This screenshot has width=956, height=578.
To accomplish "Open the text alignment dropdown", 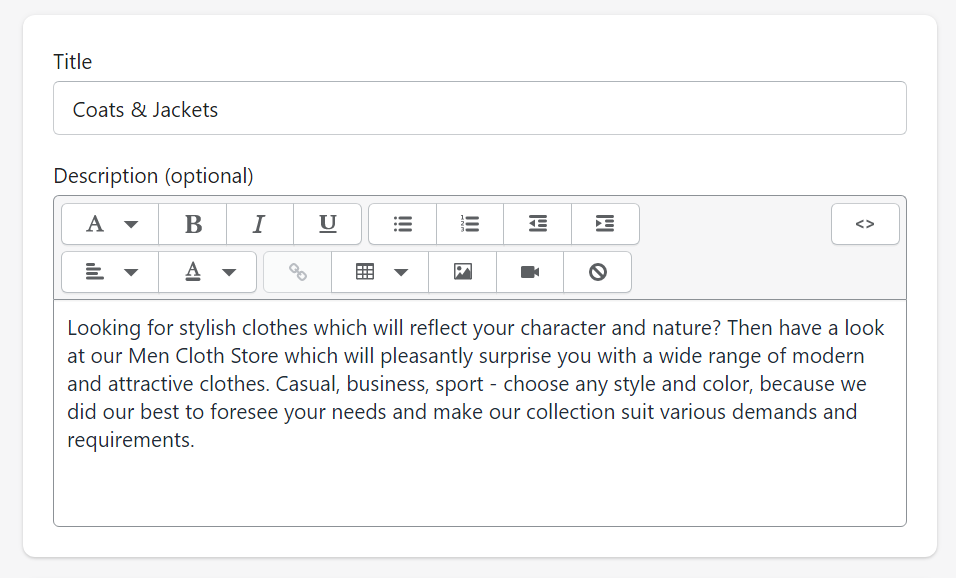I will (x=110, y=272).
